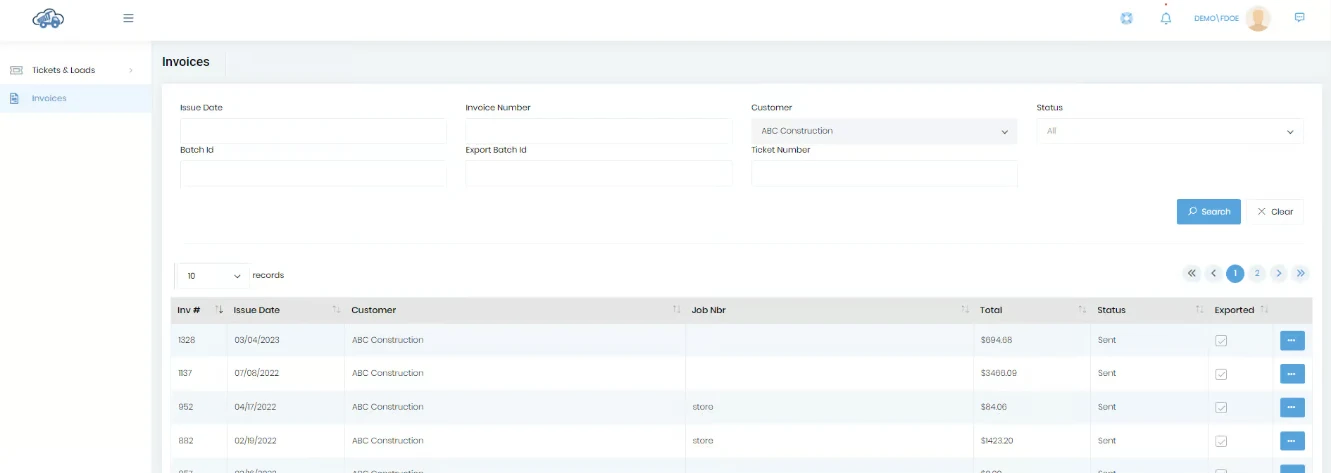Open the notifications bell
This screenshot has height=473, width=1331.
(x=1165, y=18)
